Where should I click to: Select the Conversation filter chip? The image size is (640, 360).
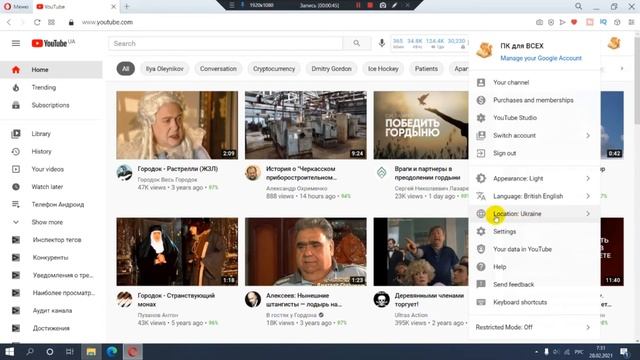(x=218, y=69)
